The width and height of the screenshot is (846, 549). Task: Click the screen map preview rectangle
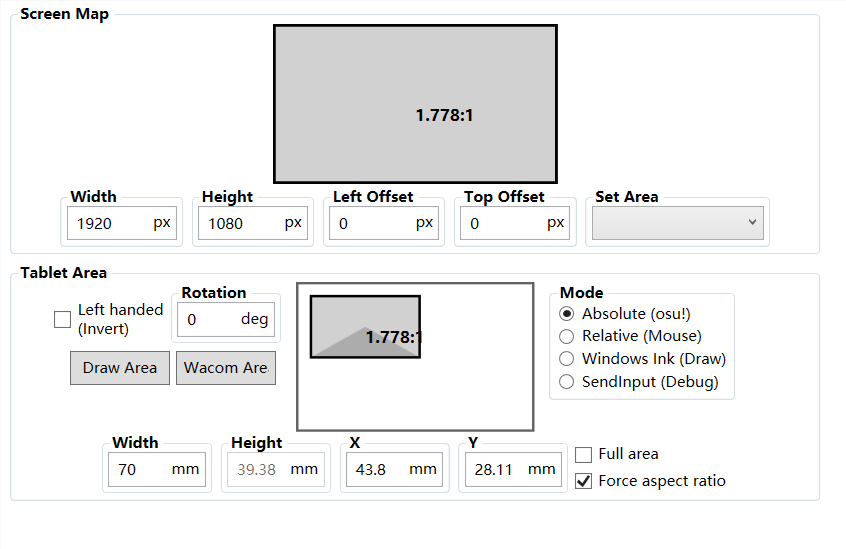(415, 104)
